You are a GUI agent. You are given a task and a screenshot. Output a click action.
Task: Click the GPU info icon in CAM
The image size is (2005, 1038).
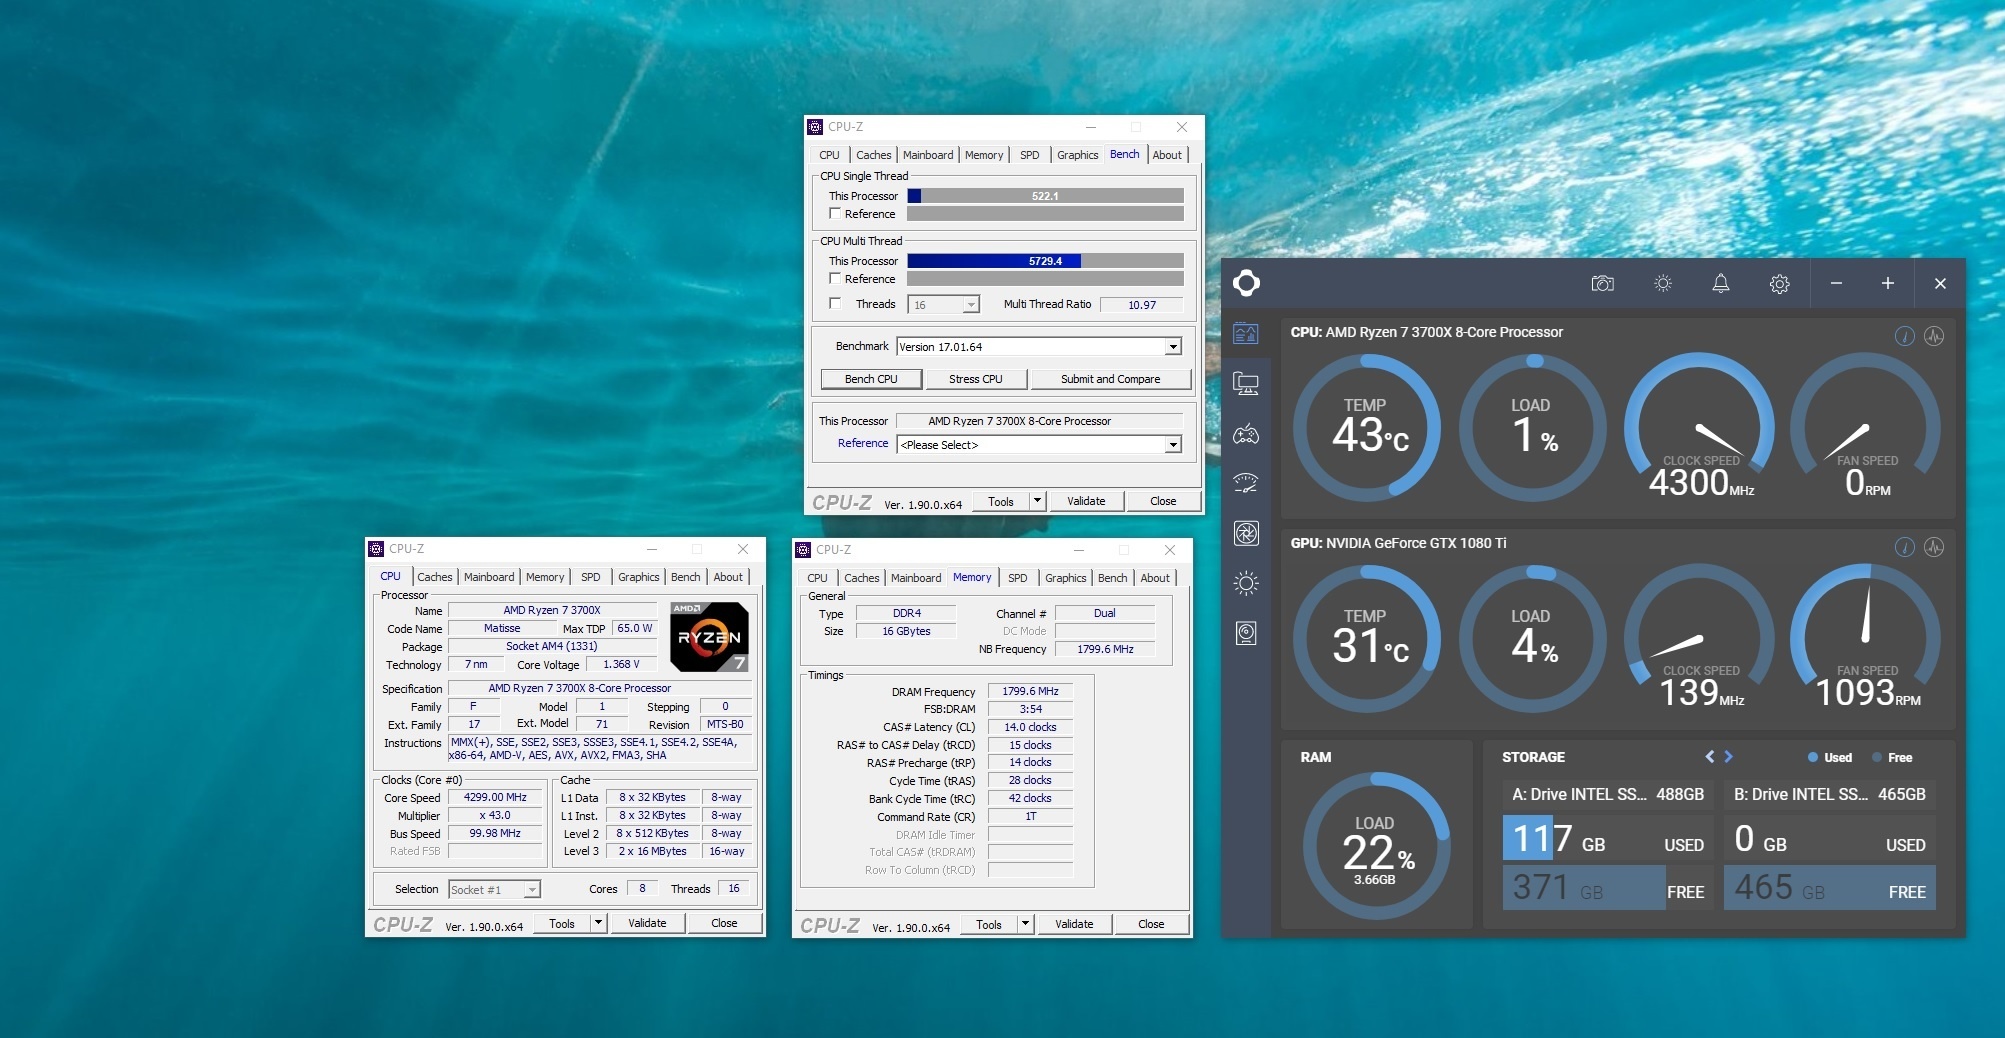[1905, 547]
